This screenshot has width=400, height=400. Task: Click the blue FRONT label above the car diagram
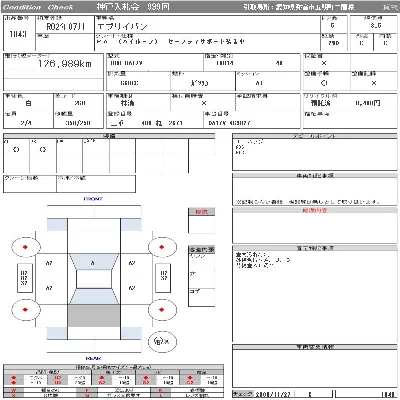click(x=93, y=199)
